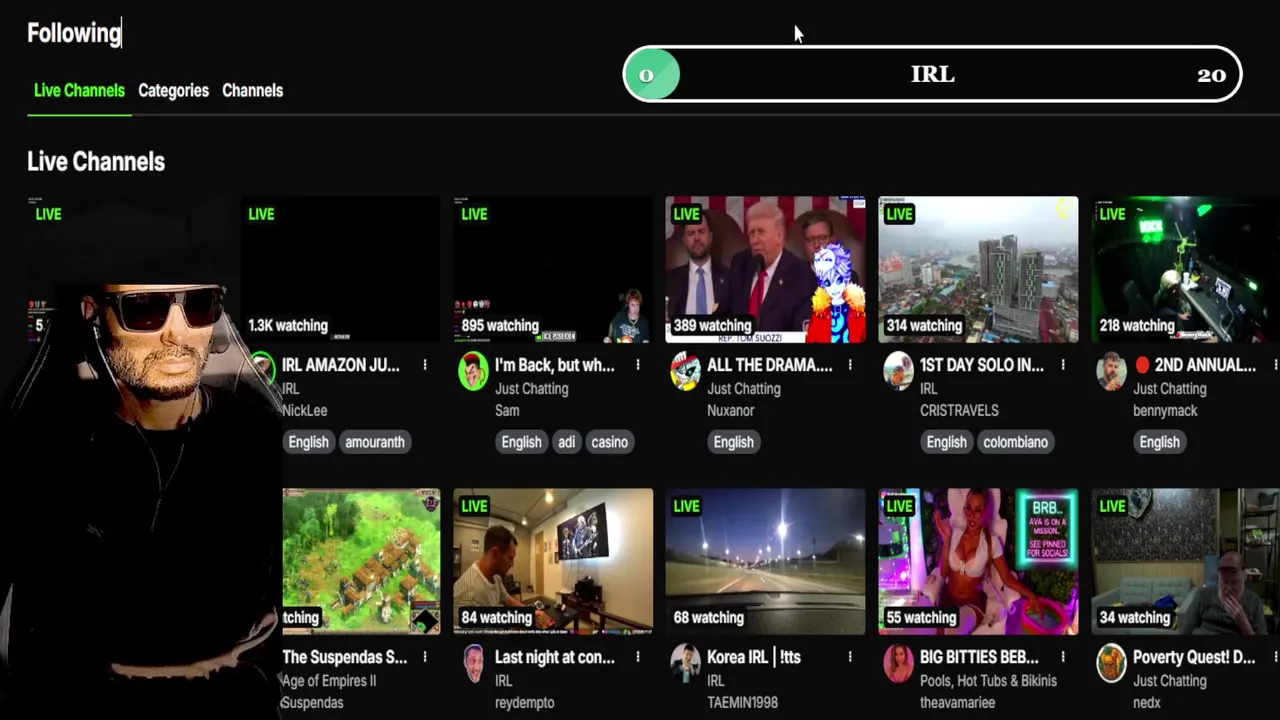The height and width of the screenshot is (720, 1280).
Task: Open the 1.3K watching stream thumbnail
Action: coord(340,269)
